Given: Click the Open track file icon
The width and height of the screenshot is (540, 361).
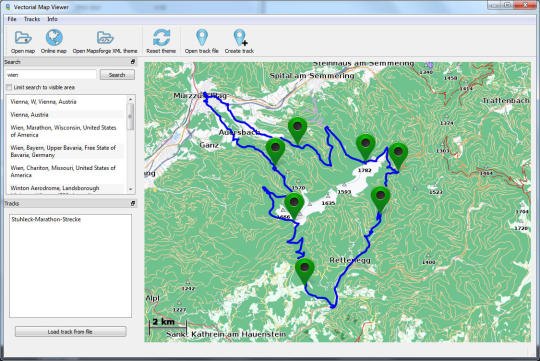Looking at the screenshot, I should [202, 38].
